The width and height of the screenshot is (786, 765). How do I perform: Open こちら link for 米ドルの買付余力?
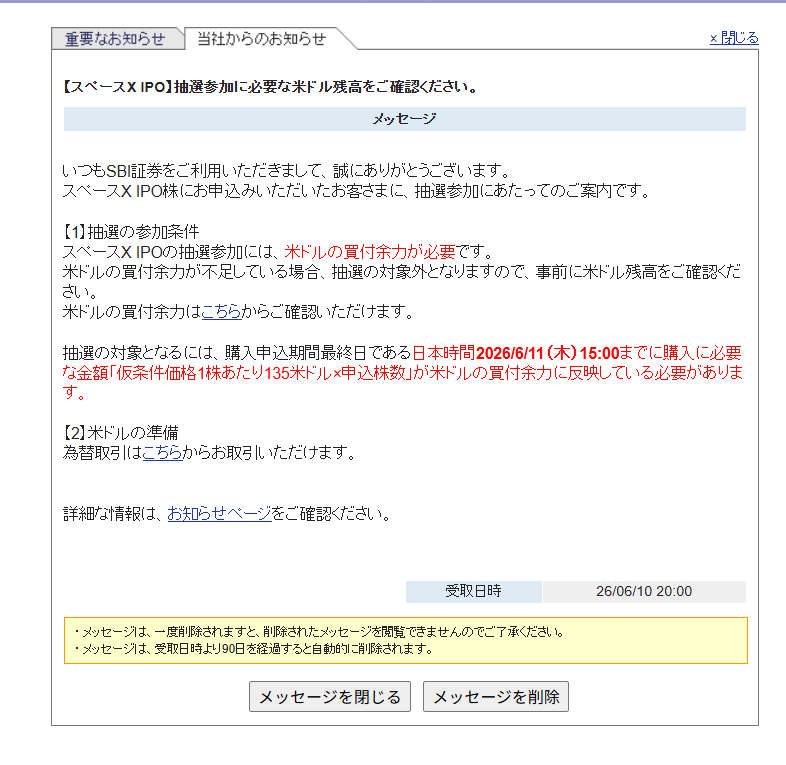222,311
